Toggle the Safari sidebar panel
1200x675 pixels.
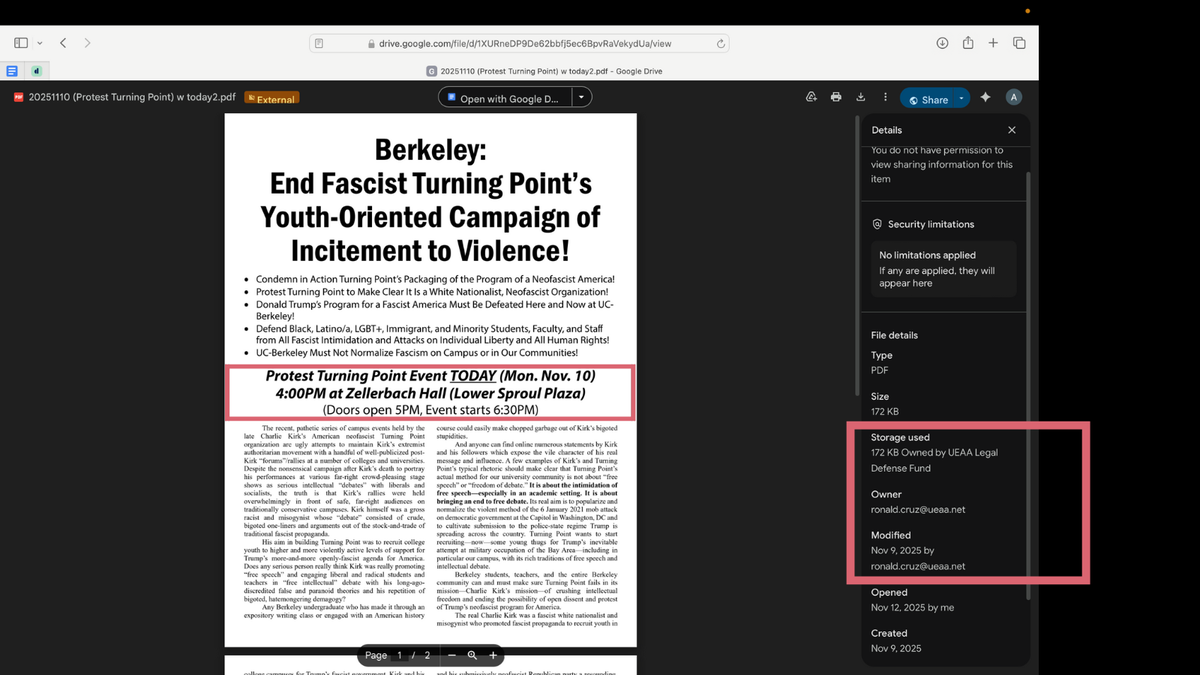(20, 43)
